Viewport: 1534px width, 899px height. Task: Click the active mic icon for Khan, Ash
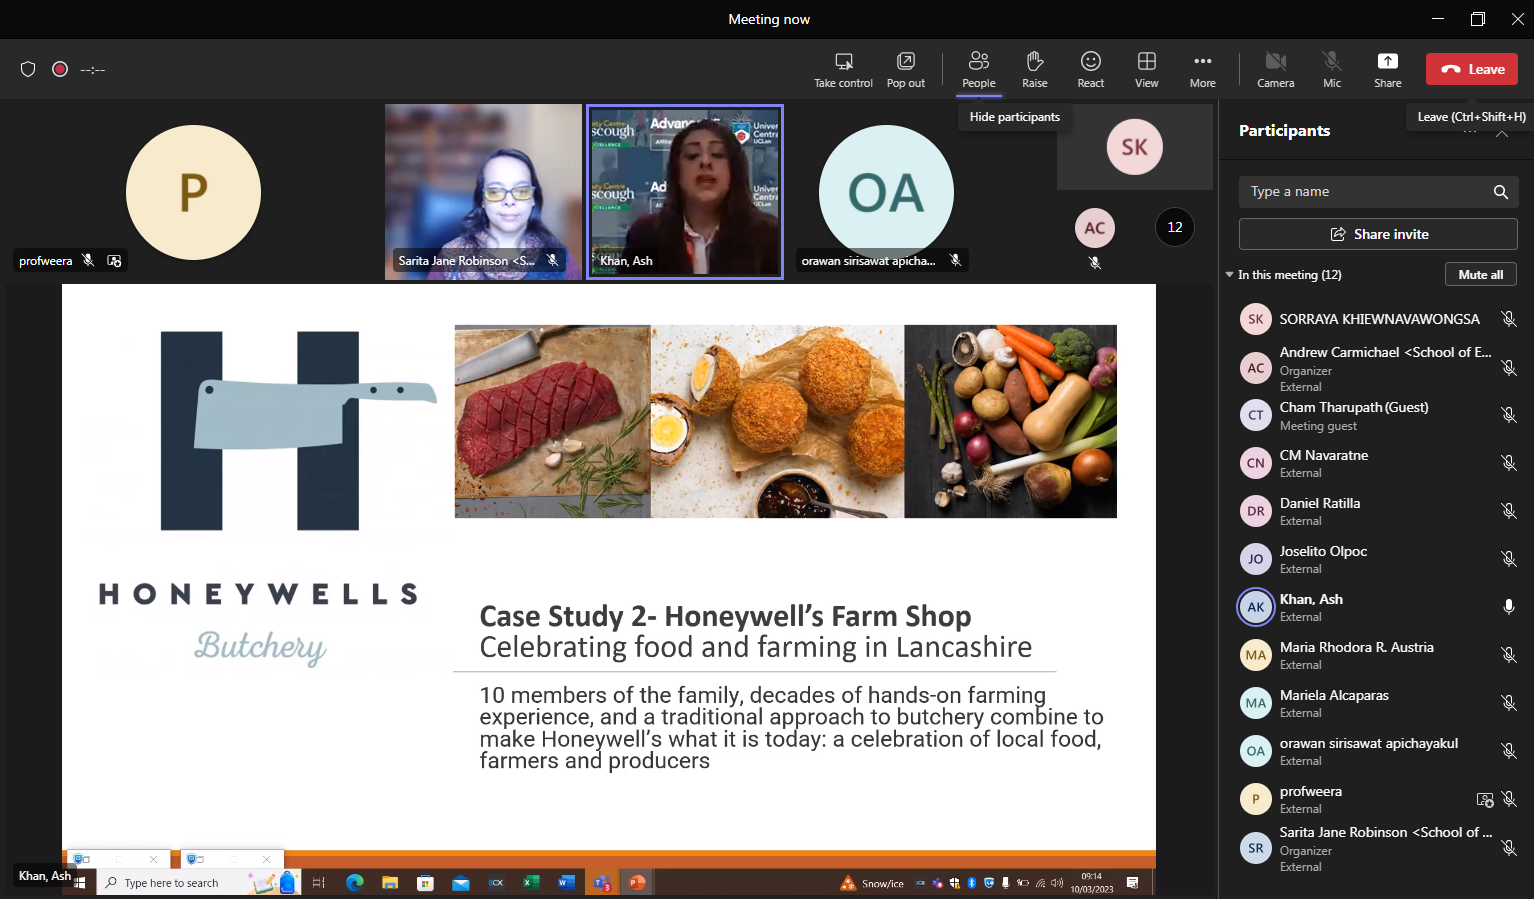pyautogui.click(x=1509, y=607)
